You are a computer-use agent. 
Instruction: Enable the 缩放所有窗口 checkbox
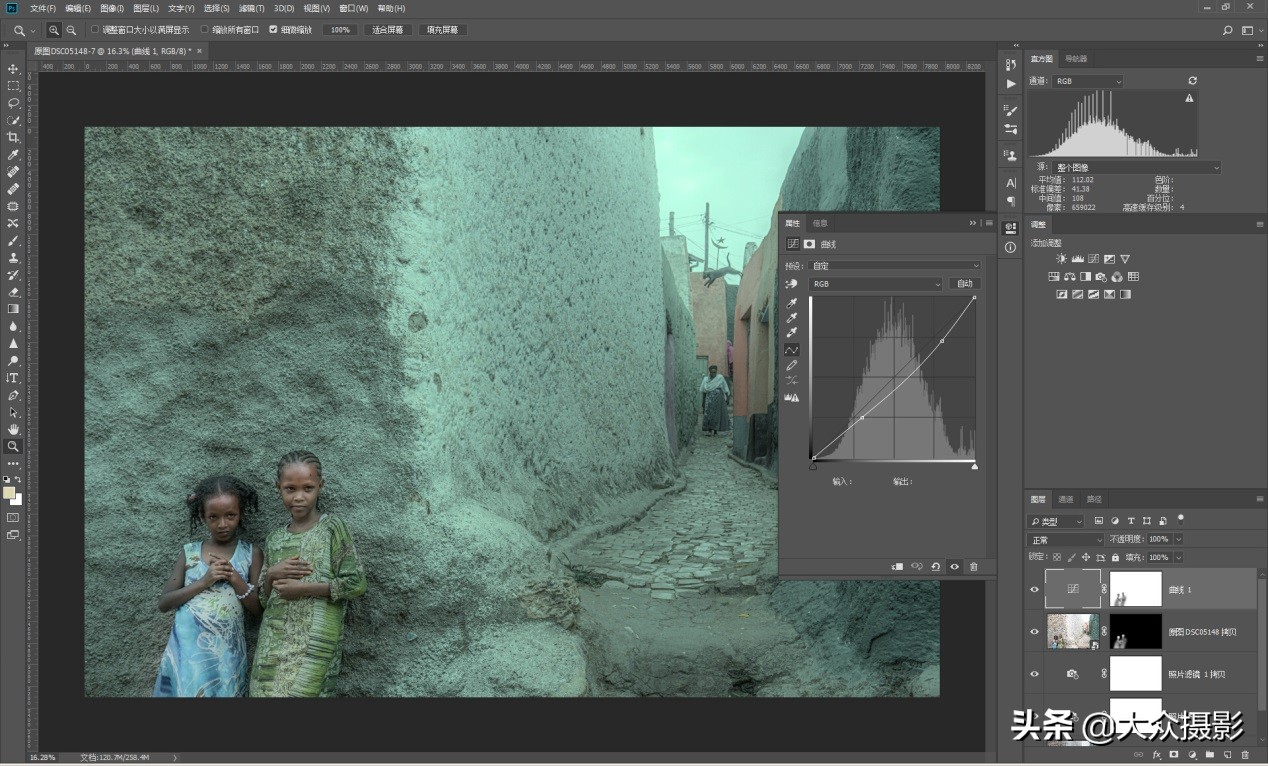click(205, 30)
